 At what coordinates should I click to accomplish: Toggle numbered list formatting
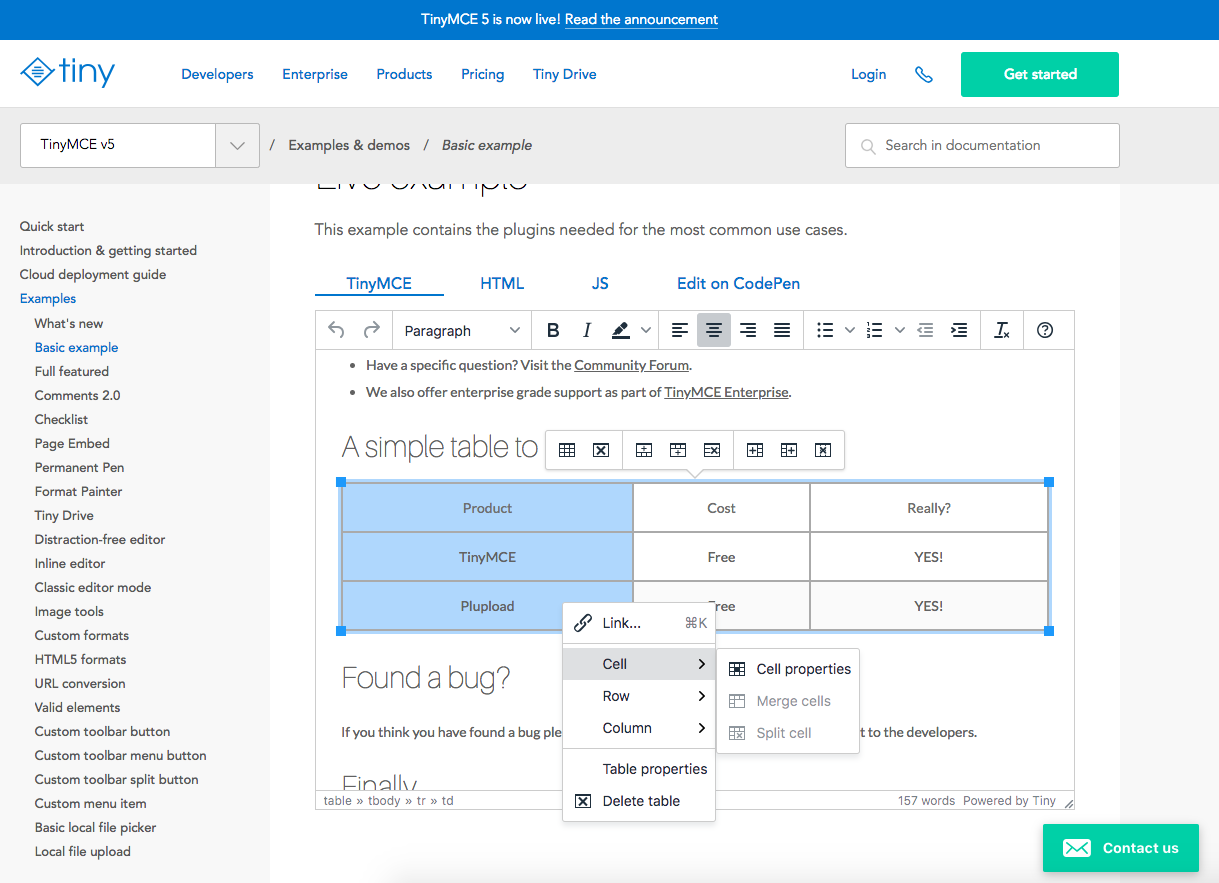873,330
